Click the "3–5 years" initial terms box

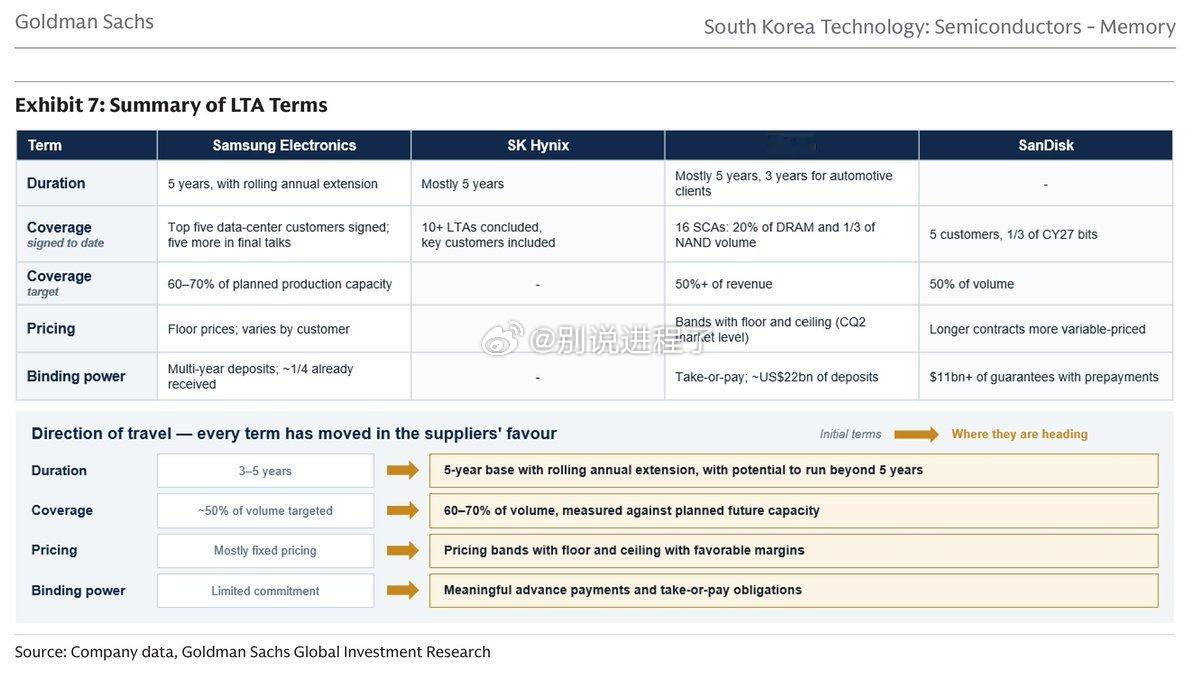point(265,471)
